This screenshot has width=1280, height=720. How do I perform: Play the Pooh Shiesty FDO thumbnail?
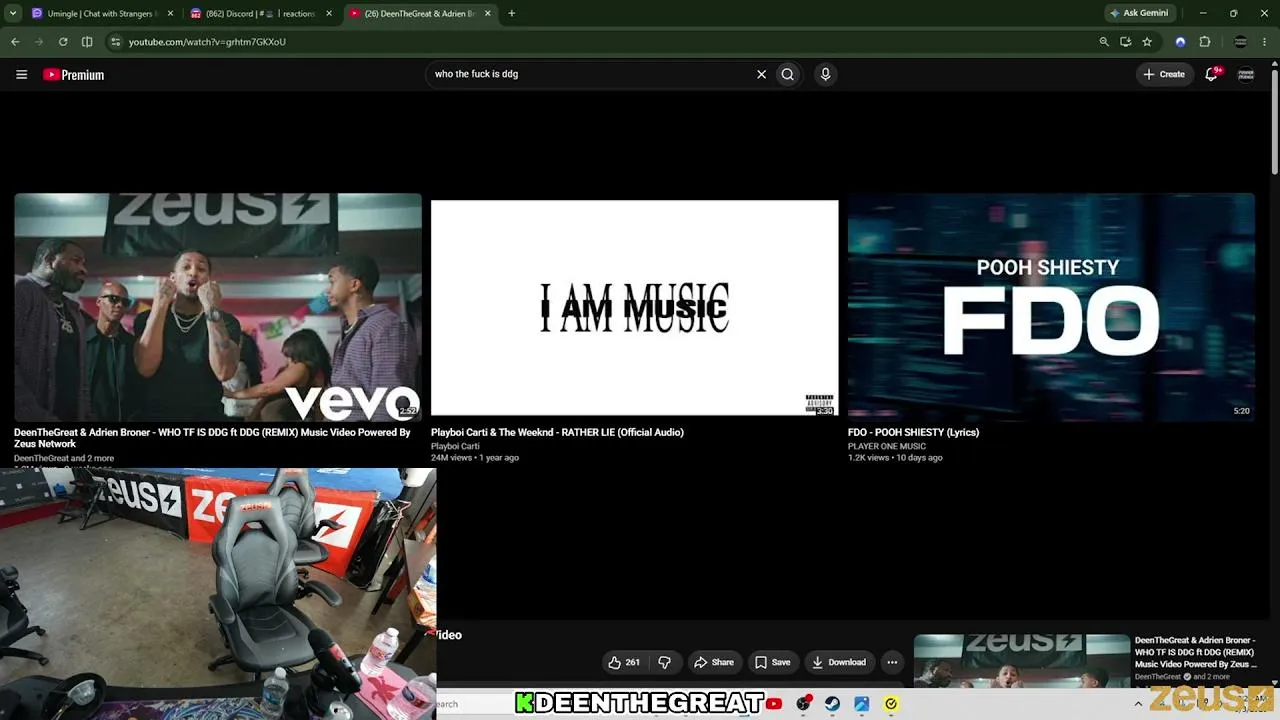[x=1051, y=307]
